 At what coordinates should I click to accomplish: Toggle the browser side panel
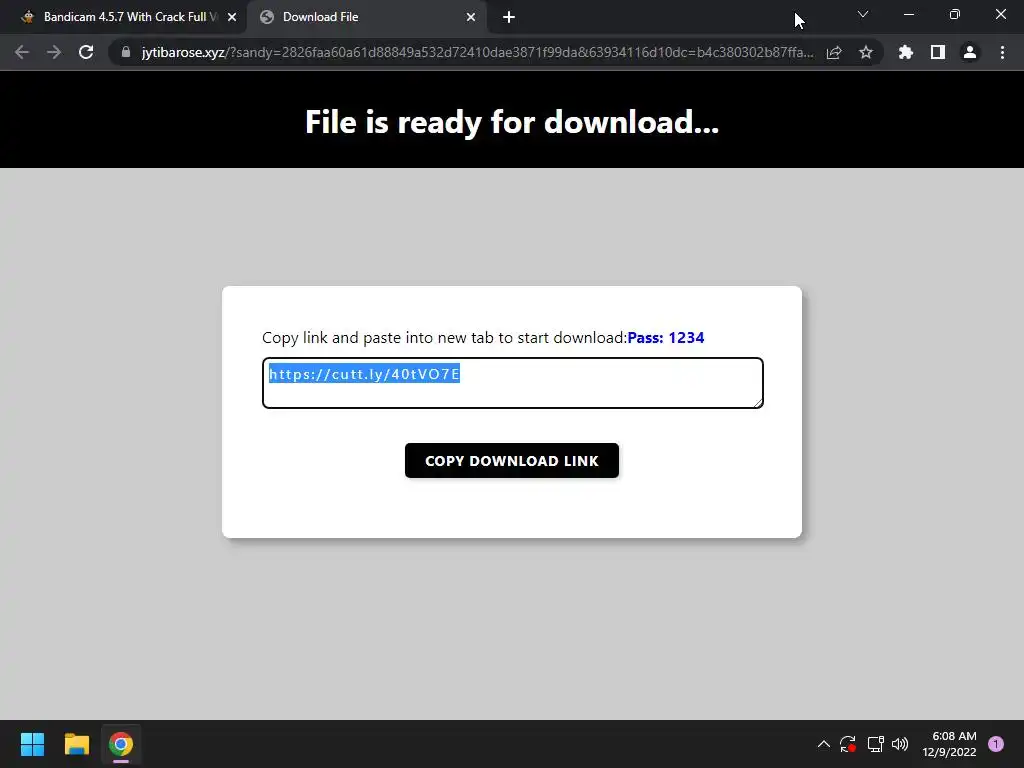[x=938, y=52]
